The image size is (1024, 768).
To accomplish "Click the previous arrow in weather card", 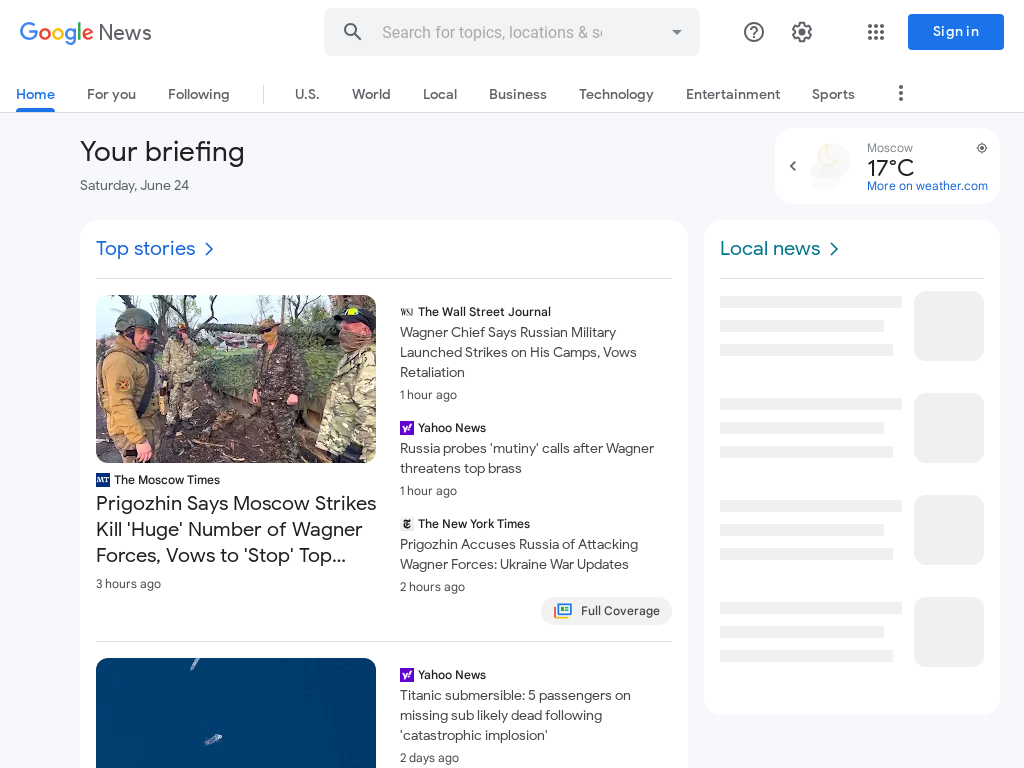I will (x=793, y=166).
